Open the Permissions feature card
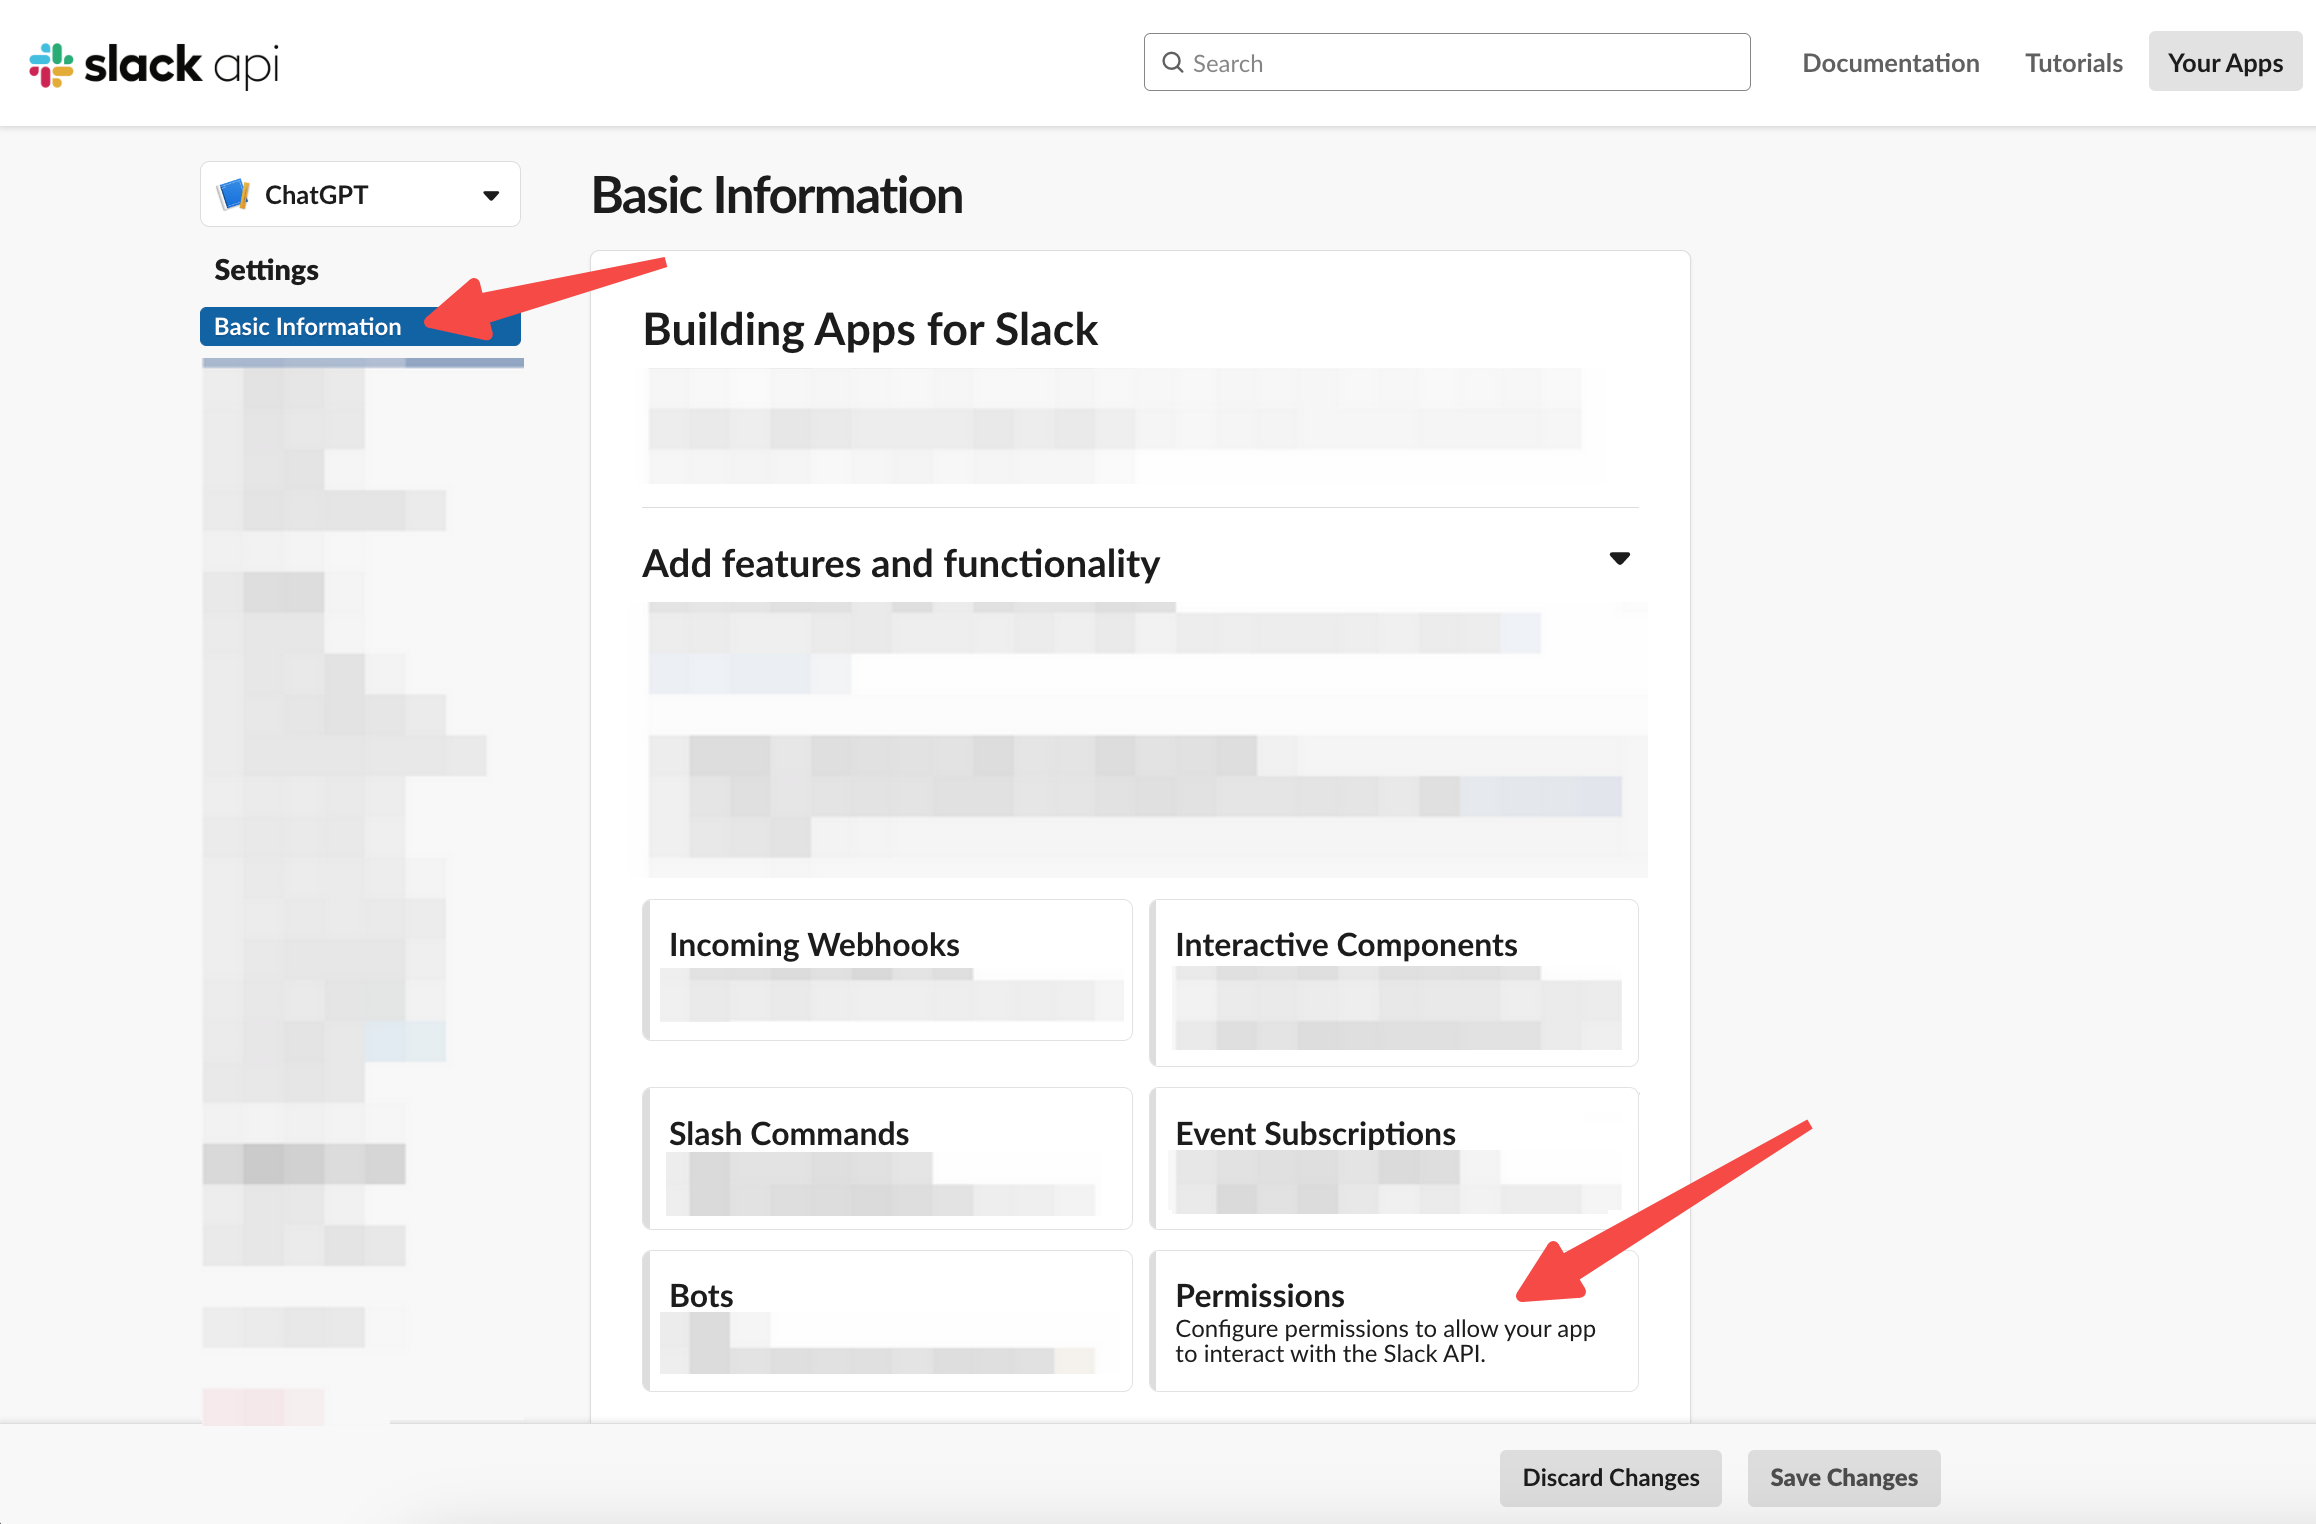 (x=1394, y=1320)
